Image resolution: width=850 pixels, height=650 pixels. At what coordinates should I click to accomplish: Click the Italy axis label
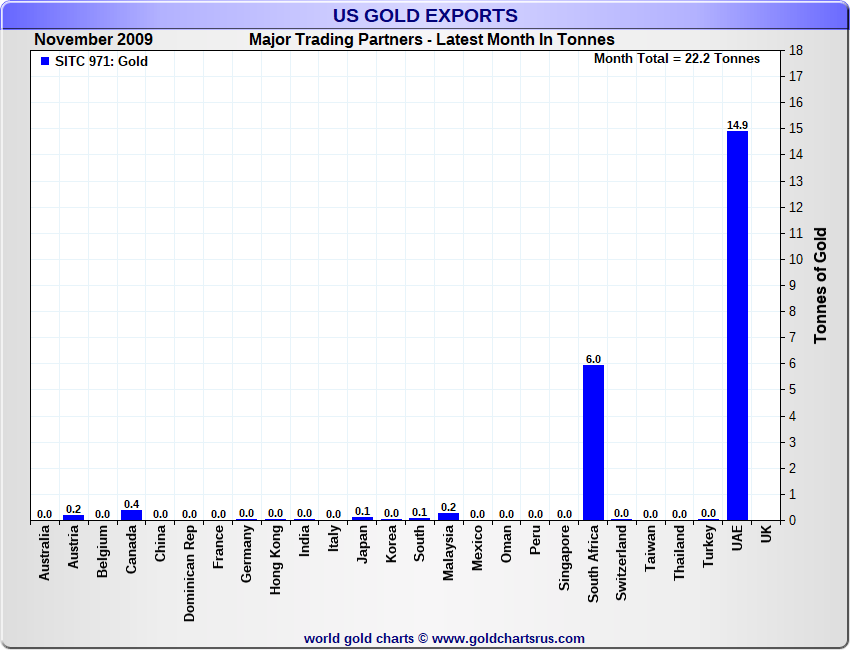pyautogui.click(x=333, y=538)
